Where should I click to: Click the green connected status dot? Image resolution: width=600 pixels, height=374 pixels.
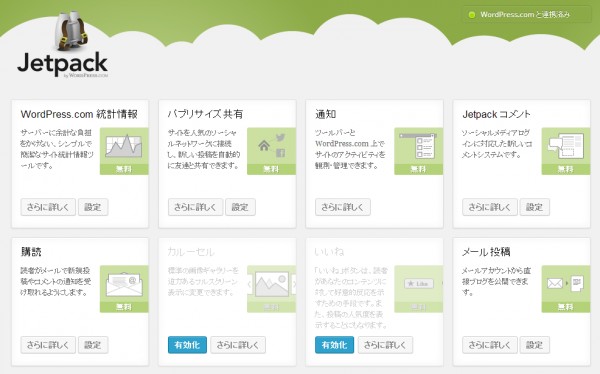(472, 15)
